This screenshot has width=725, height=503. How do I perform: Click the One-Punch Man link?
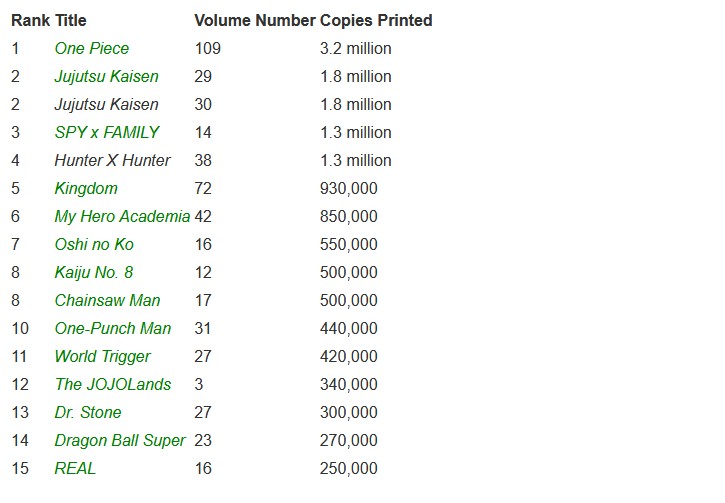point(113,328)
